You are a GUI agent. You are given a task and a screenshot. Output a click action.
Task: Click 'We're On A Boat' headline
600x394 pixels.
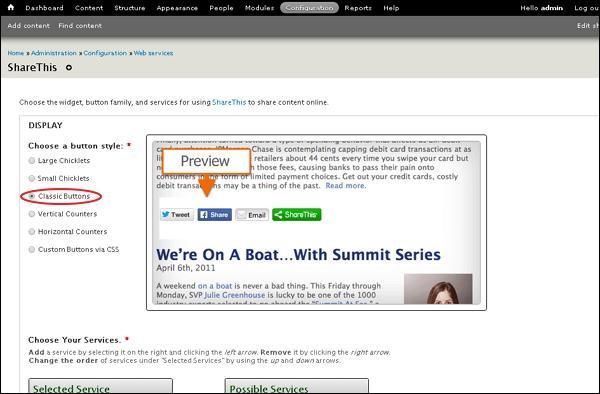(x=298, y=254)
